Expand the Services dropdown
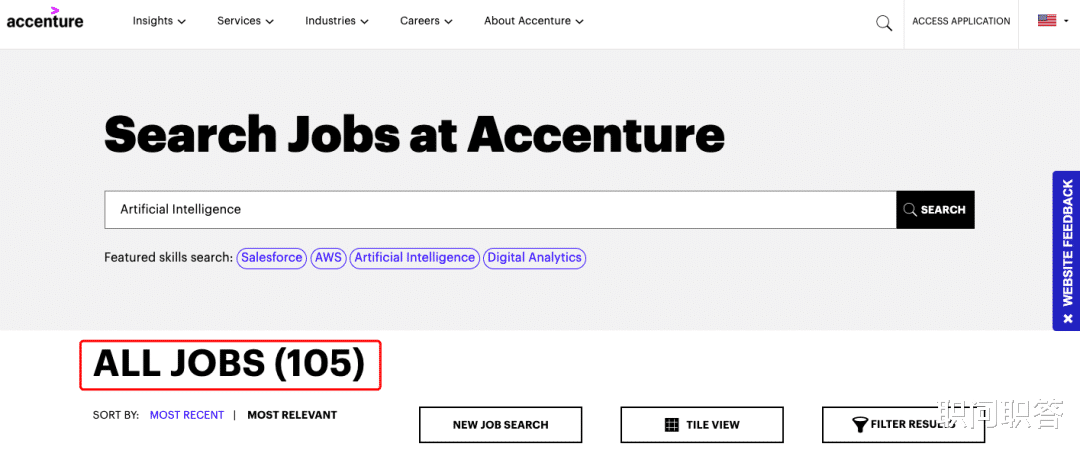Screen dimensions: 1080x450 245,21
